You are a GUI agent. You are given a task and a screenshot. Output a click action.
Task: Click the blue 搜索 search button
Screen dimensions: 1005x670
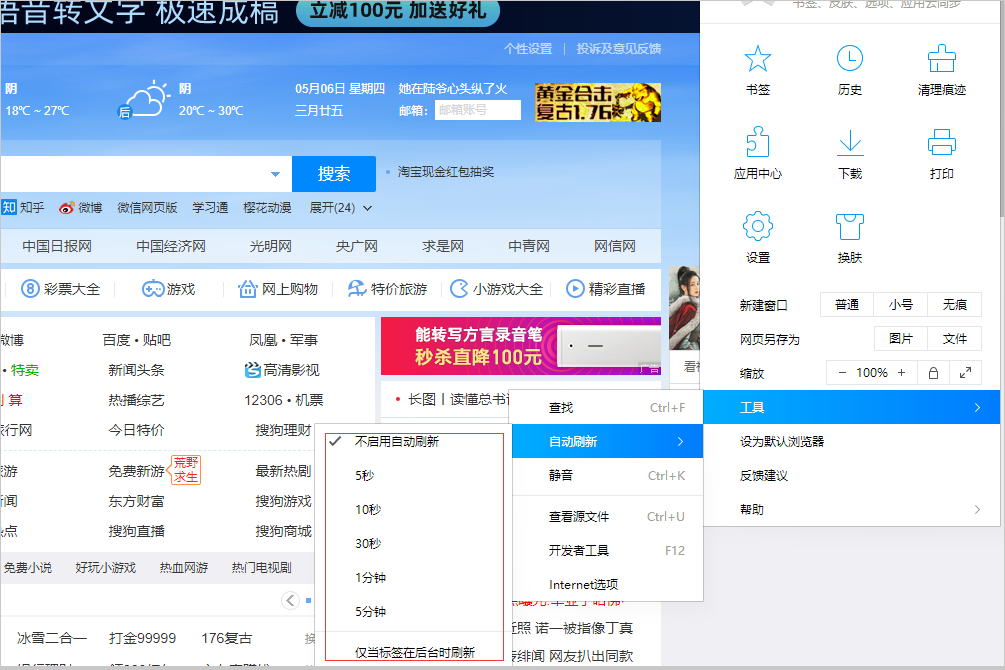(x=334, y=174)
